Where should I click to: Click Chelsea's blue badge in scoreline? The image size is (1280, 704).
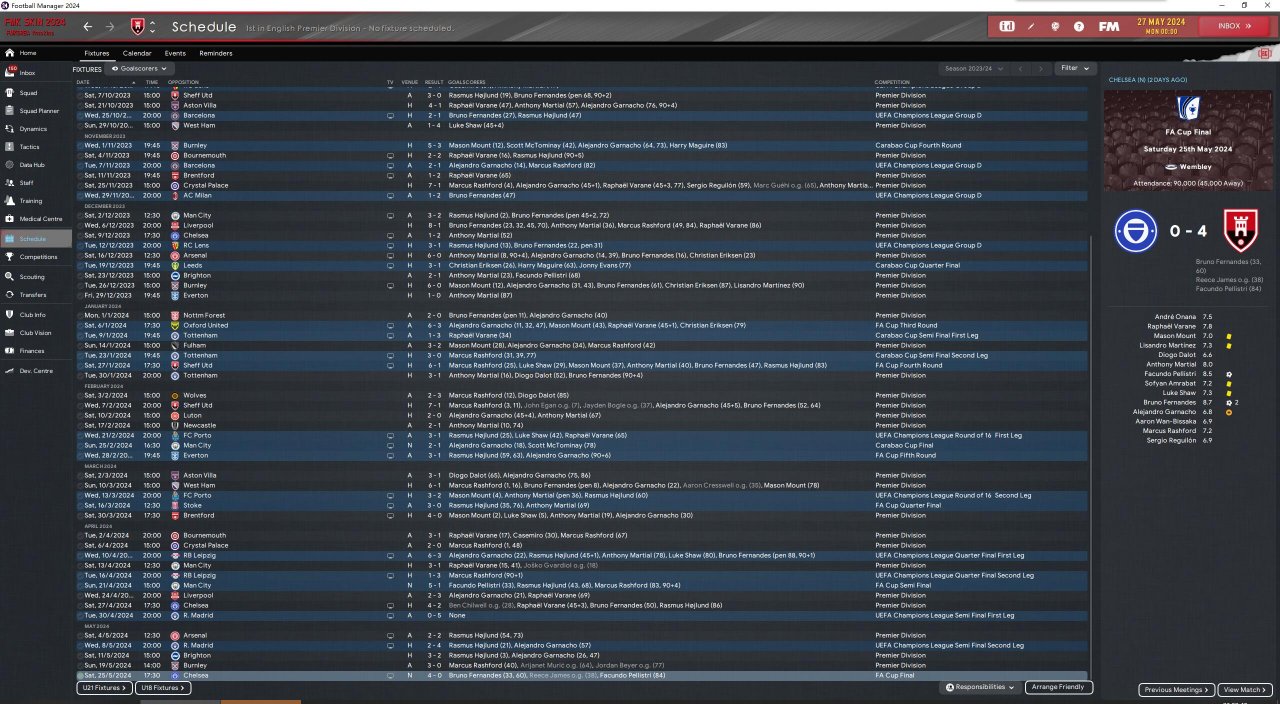coord(1136,230)
